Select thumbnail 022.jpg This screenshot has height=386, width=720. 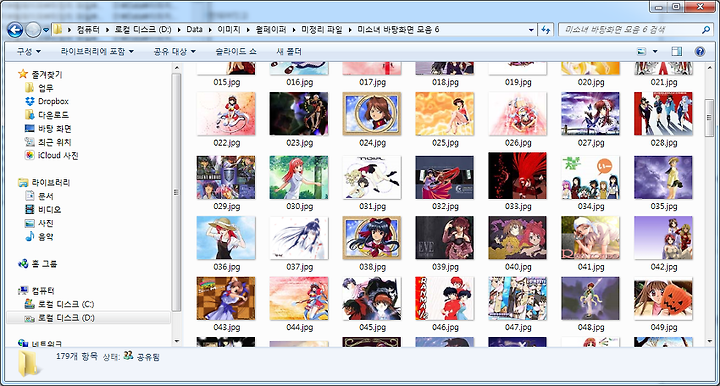tap(226, 114)
